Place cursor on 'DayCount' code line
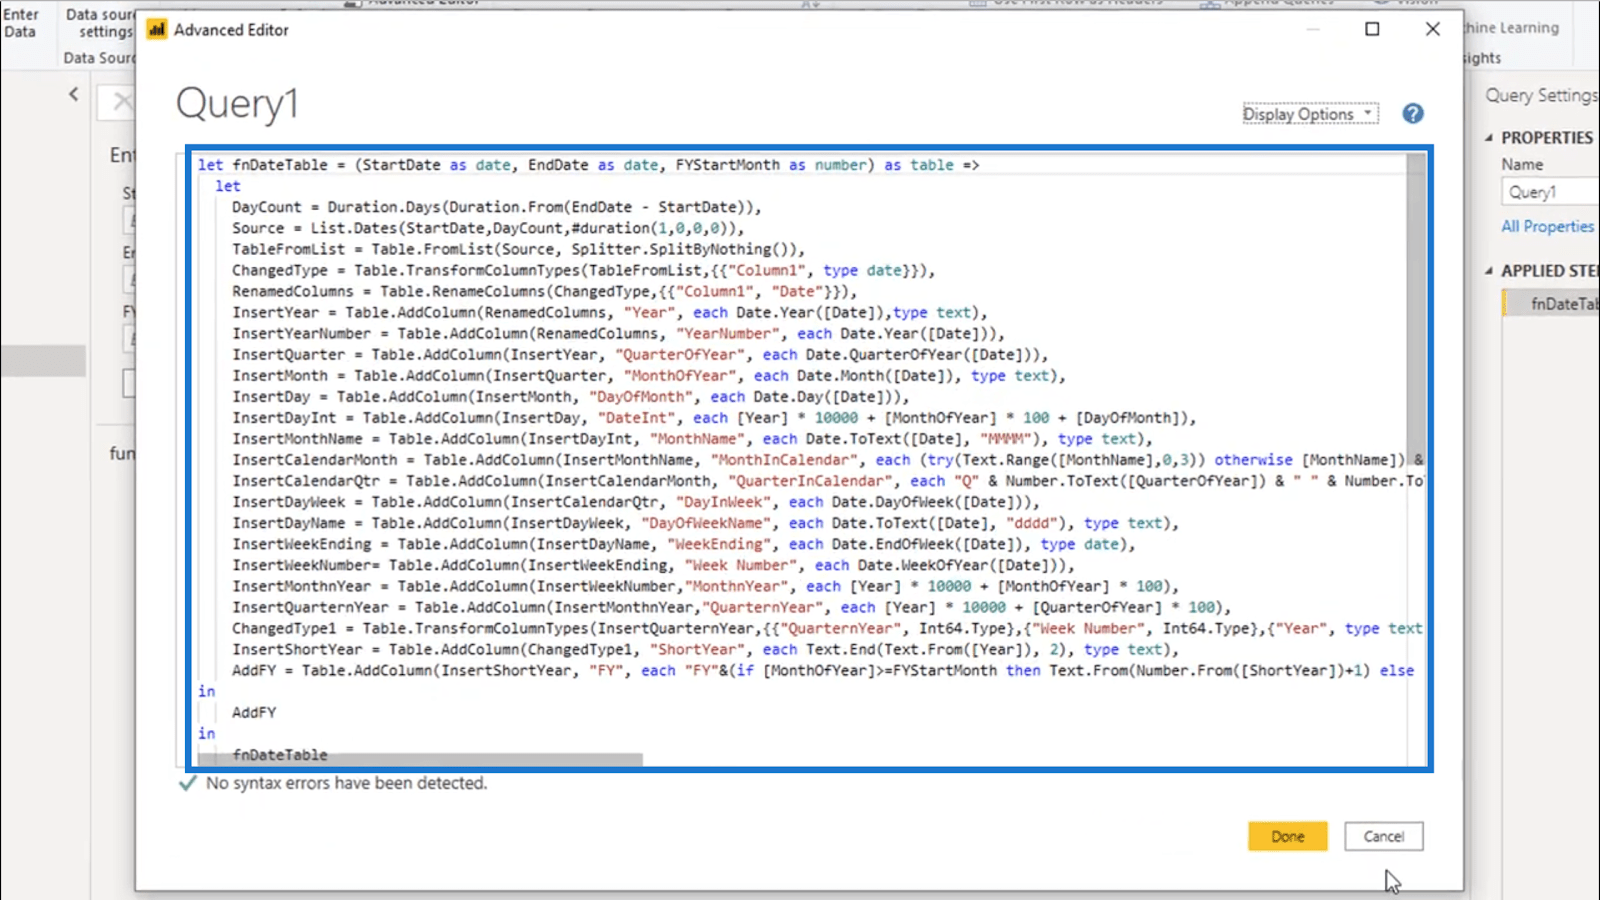Viewport: 1600px width, 900px height. [497, 207]
